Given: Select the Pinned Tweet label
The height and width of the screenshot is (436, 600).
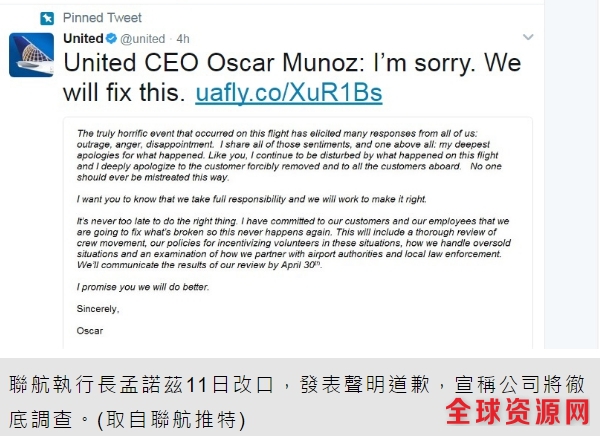Looking at the screenshot, I should 102,18.
